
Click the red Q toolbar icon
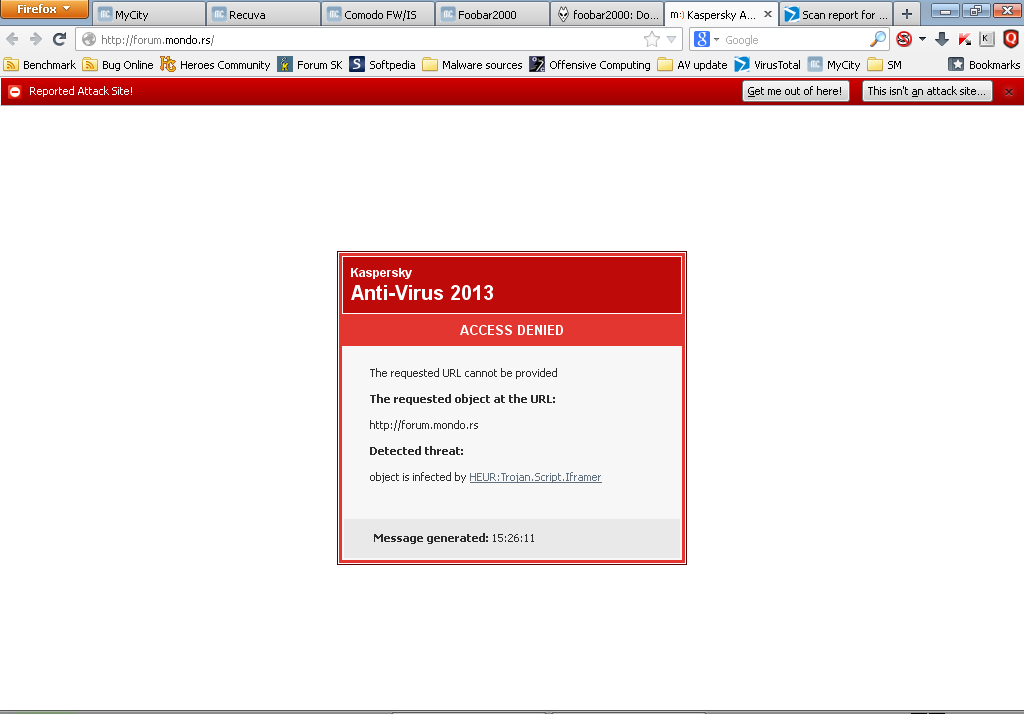[x=1011, y=39]
